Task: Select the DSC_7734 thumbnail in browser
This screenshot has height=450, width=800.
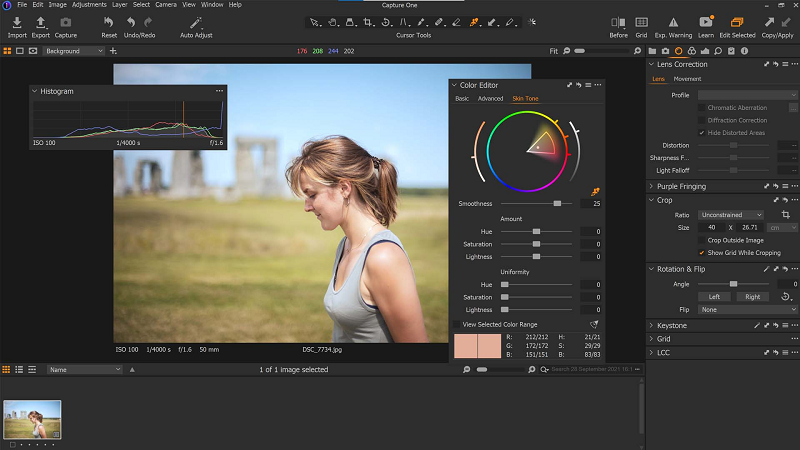Action: point(32,419)
